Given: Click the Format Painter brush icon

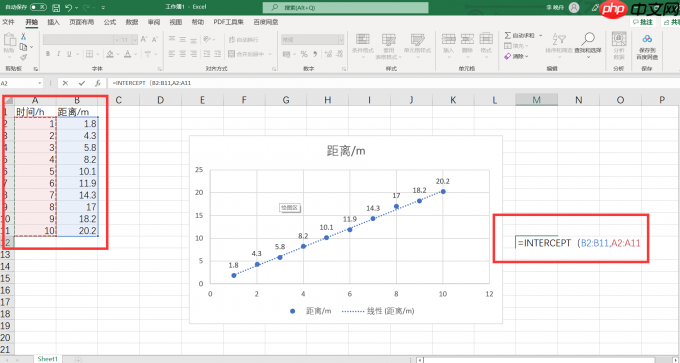Looking at the screenshot, I should (x=23, y=57).
